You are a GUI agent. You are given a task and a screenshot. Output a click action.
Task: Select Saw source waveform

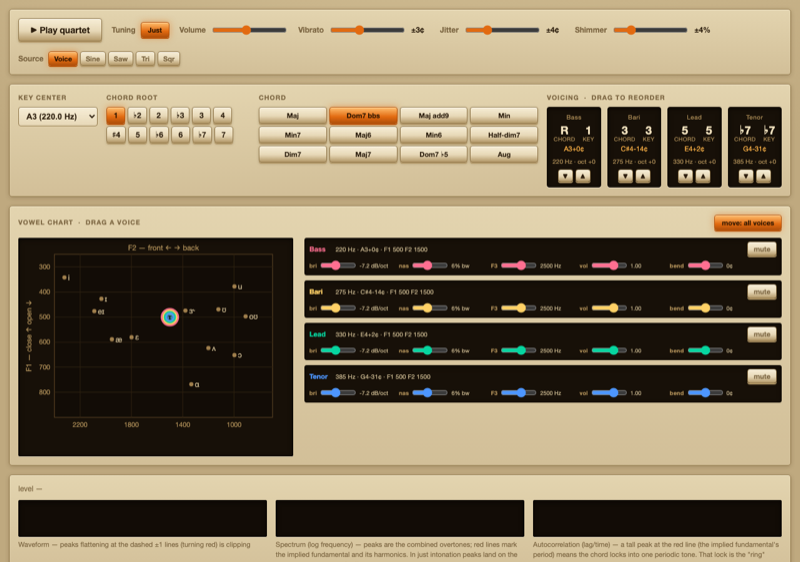tap(120, 59)
